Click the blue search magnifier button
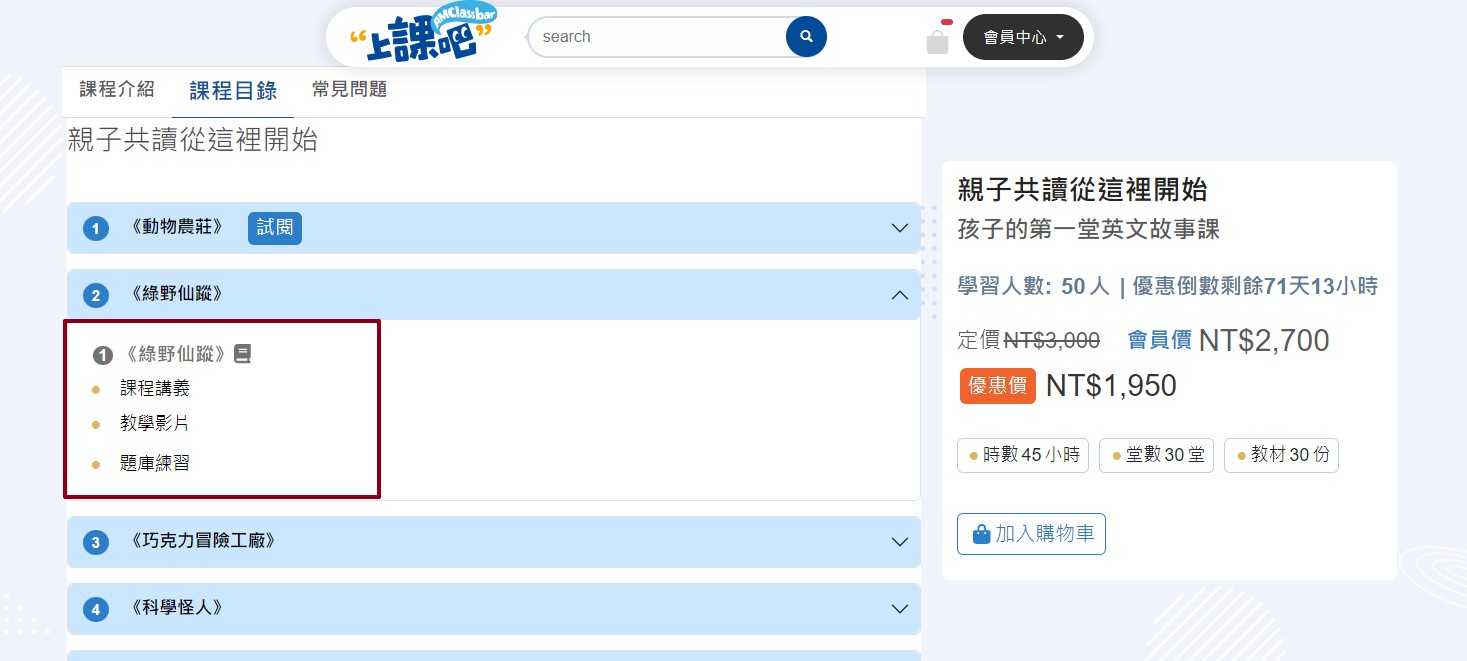 806,37
